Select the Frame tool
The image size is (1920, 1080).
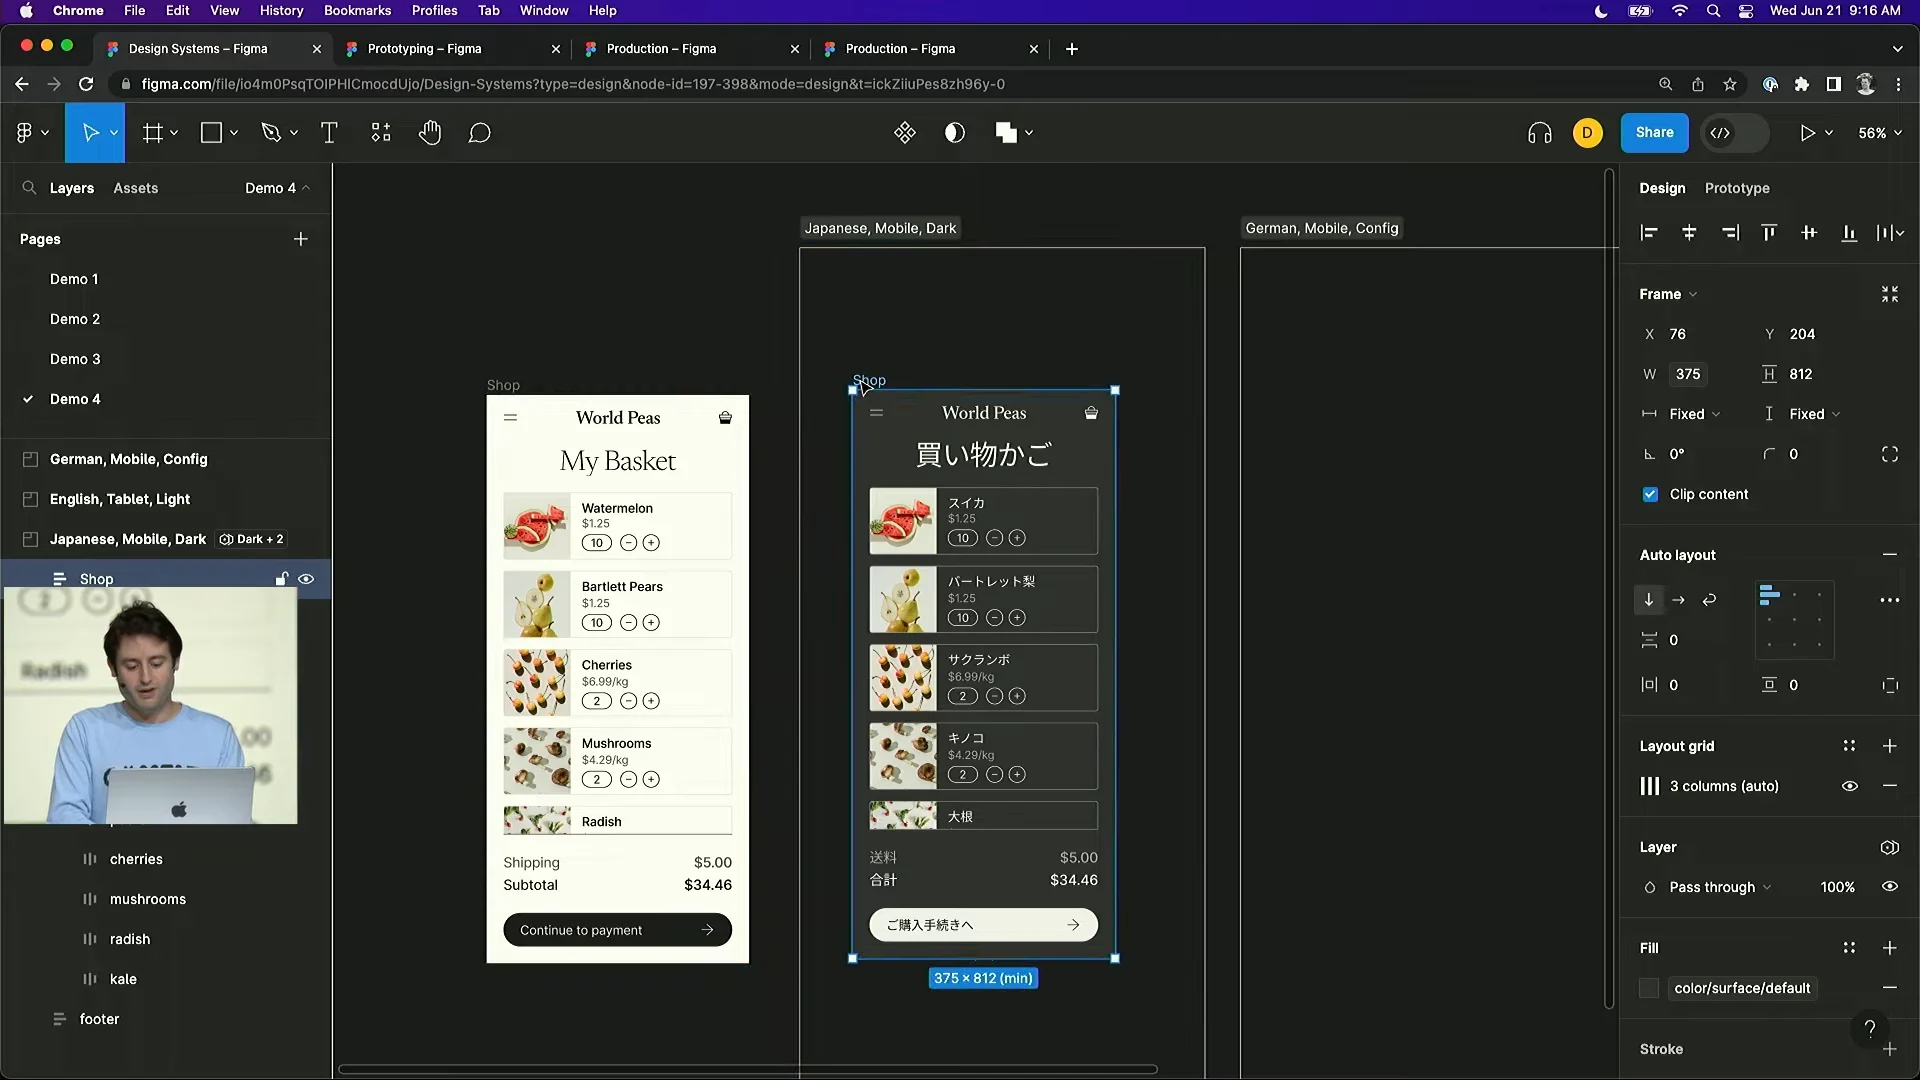(153, 133)
